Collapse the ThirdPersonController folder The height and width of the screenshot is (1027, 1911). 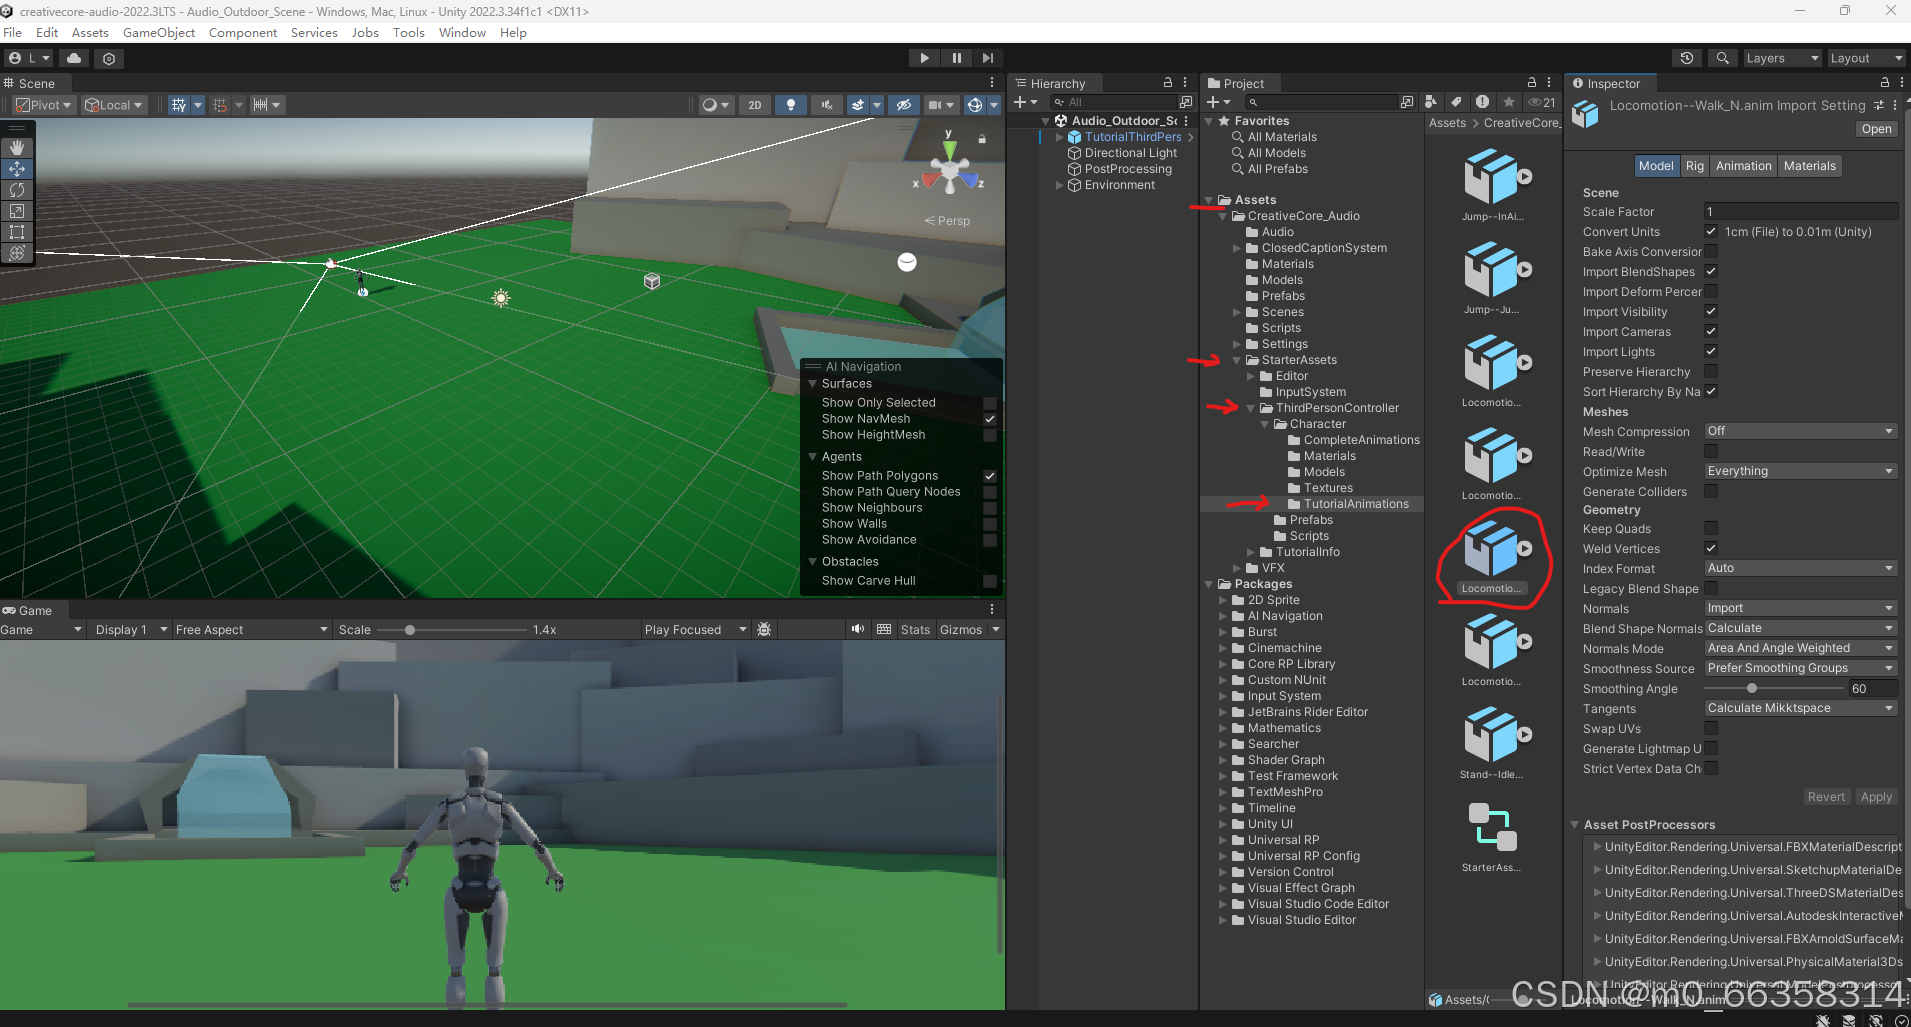[x=1250, y=408]
